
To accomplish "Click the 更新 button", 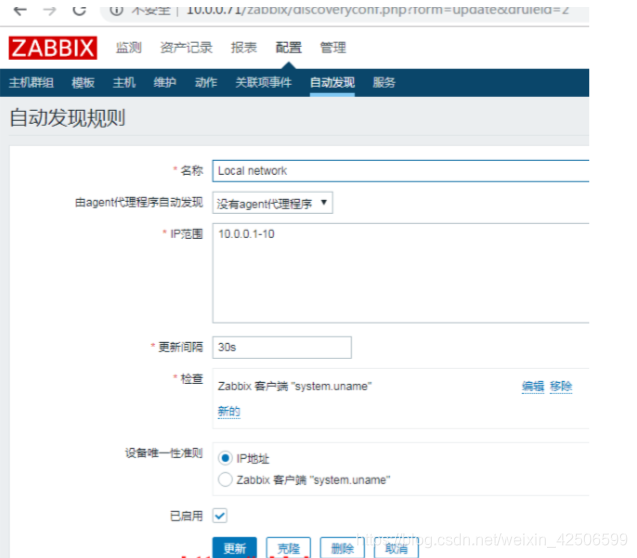I will click(234, 548).
